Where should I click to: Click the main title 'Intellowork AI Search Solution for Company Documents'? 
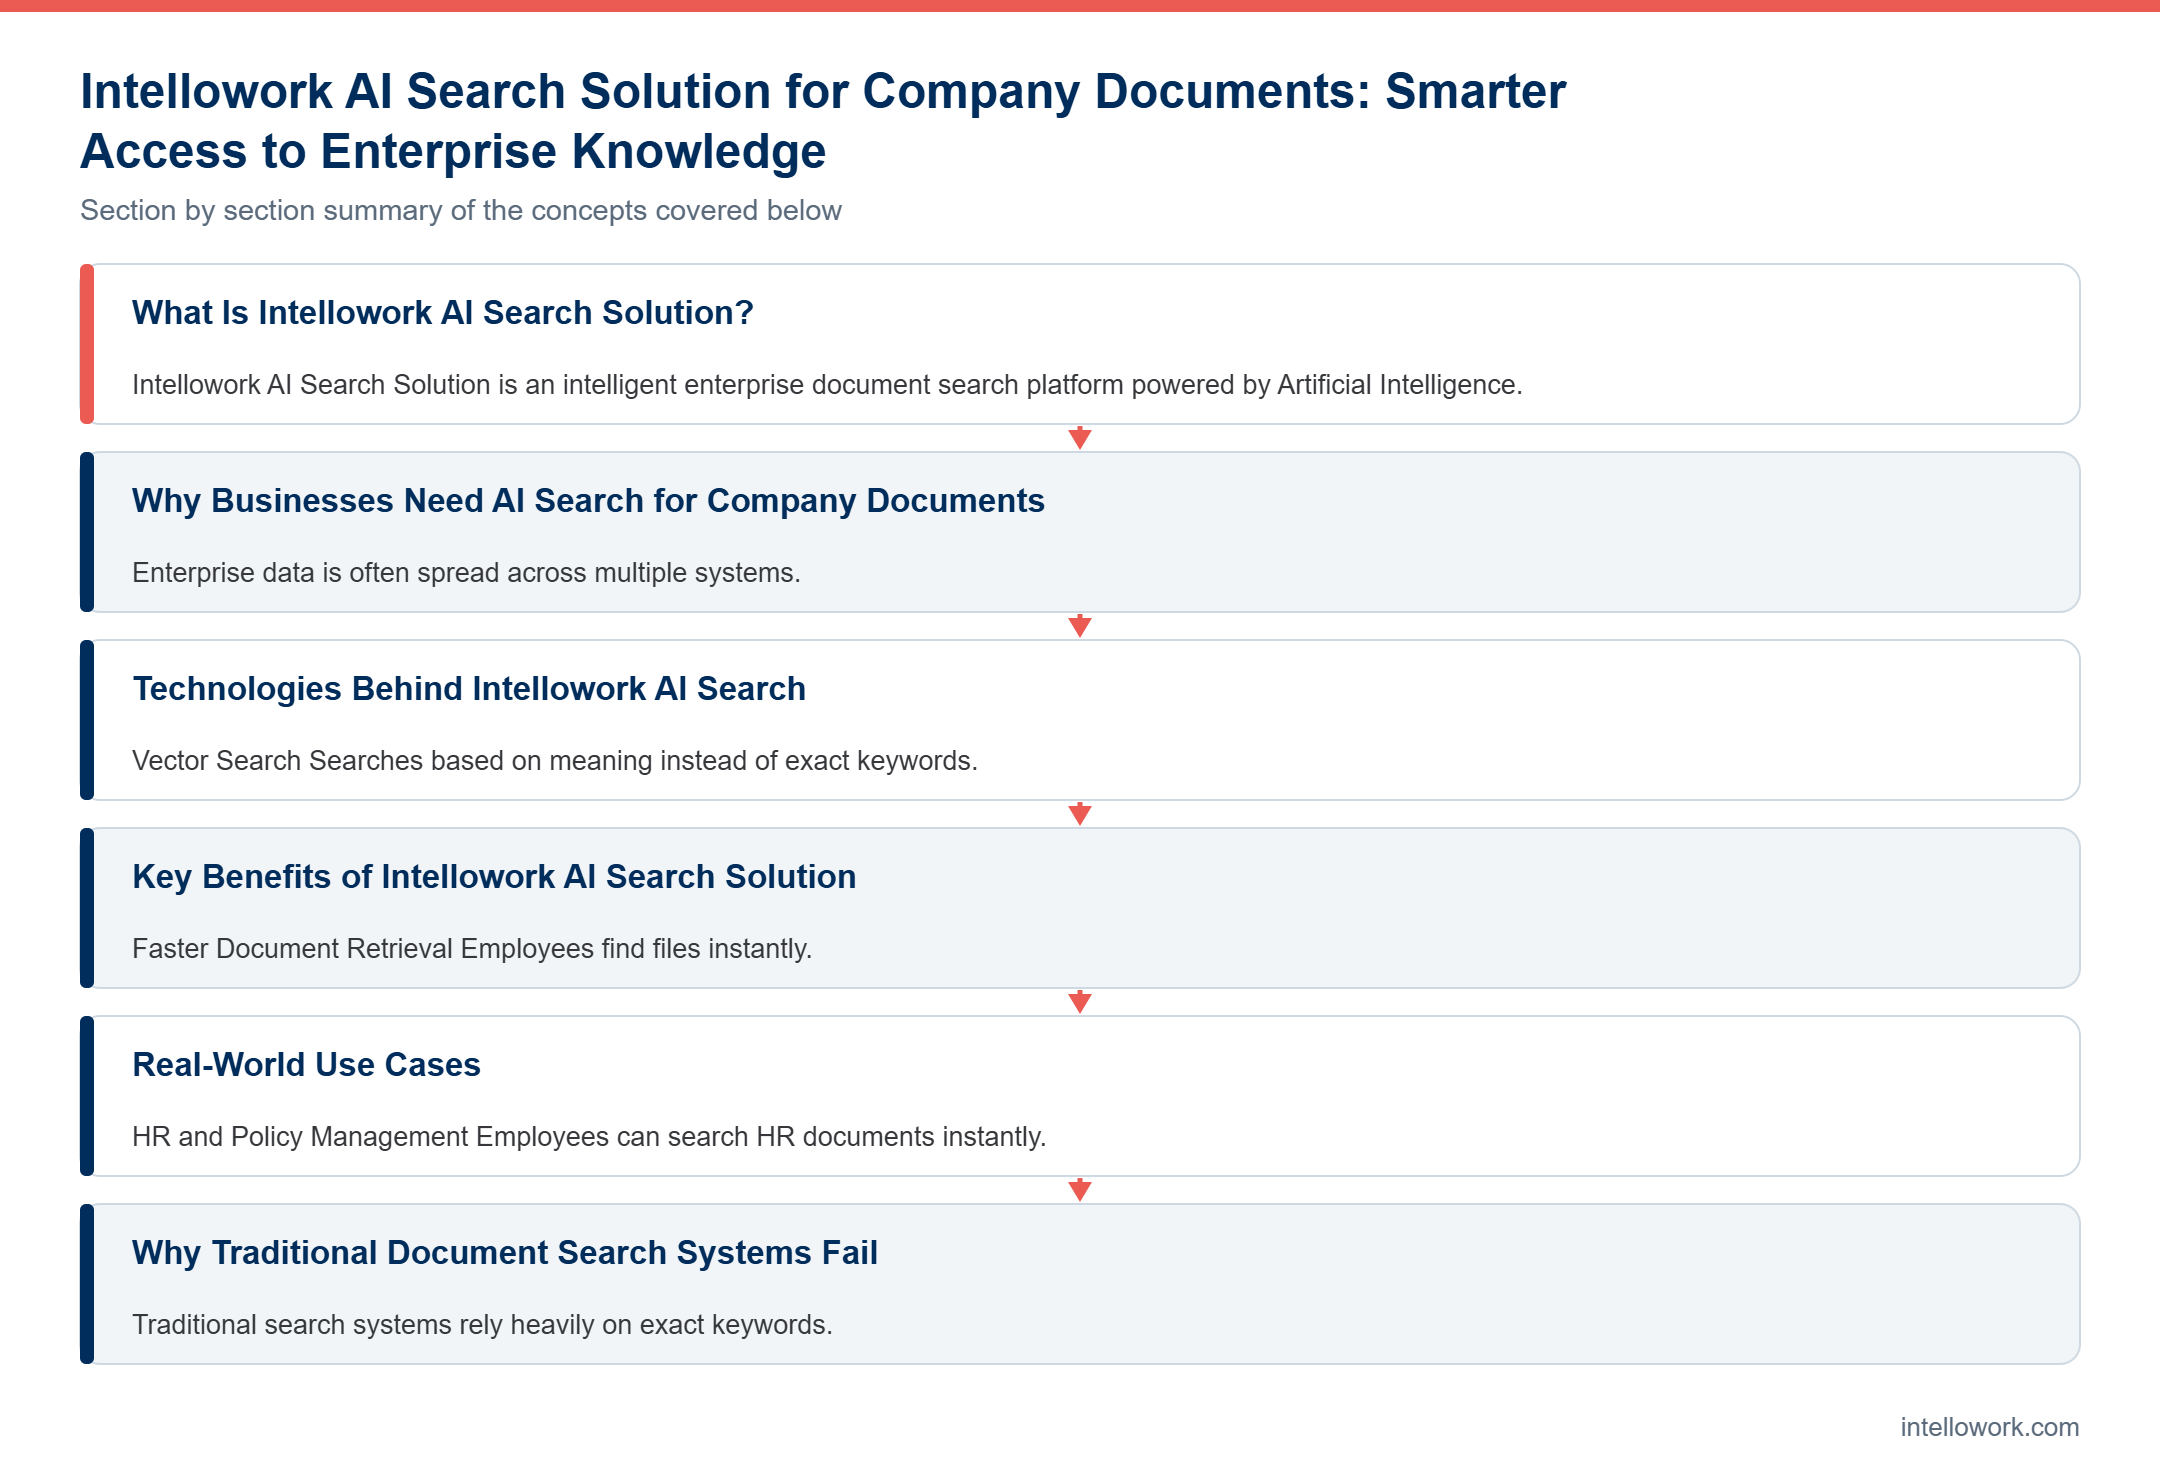click(x=823, y=121)
